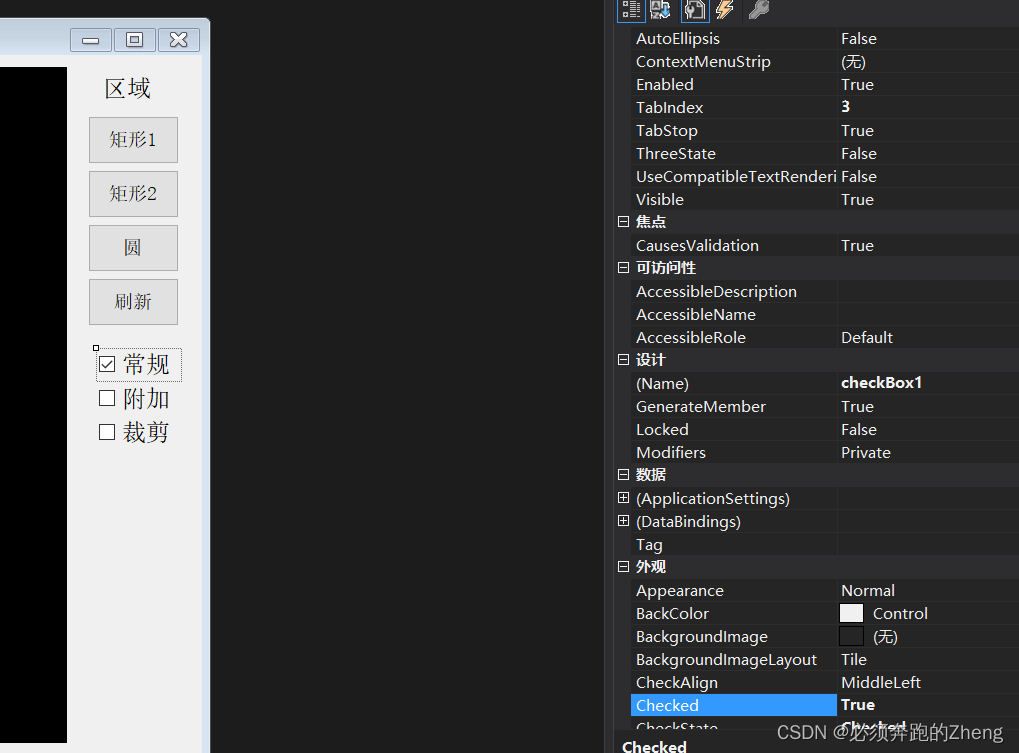Show the Properties page icon
Viewport: 1019px width, 753px height.
pyautogui.click(x=695, y=10)
